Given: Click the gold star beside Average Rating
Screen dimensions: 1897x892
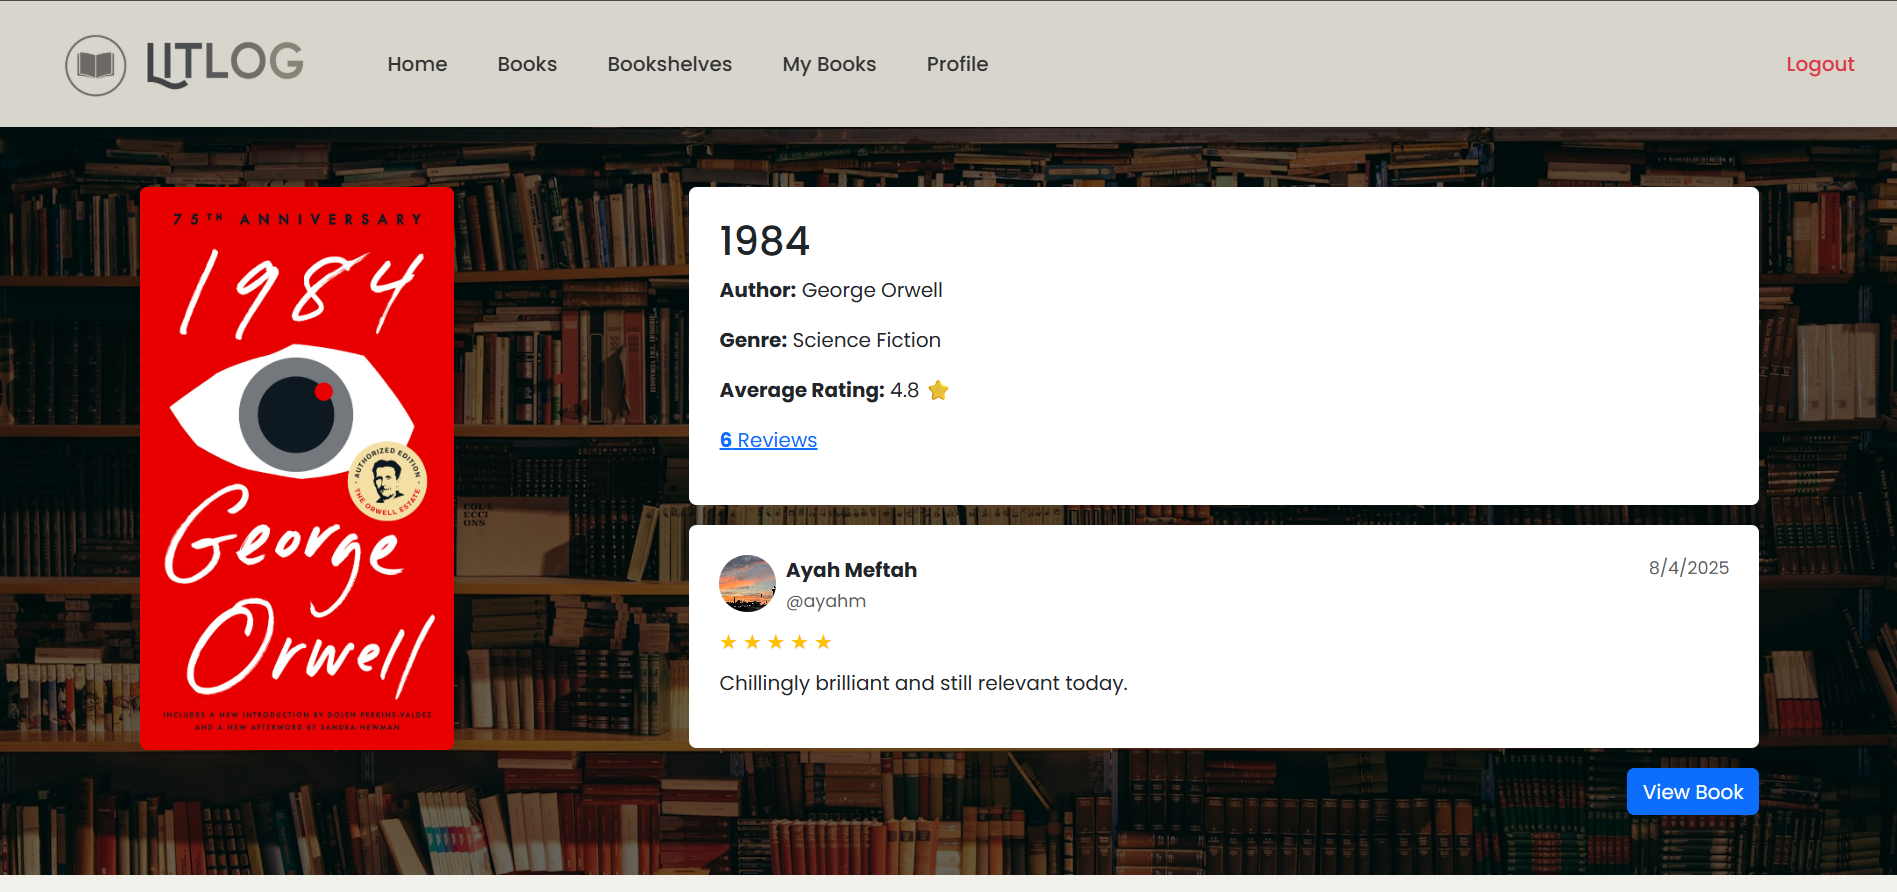Looking at the screenshot, I should point(938,390).
